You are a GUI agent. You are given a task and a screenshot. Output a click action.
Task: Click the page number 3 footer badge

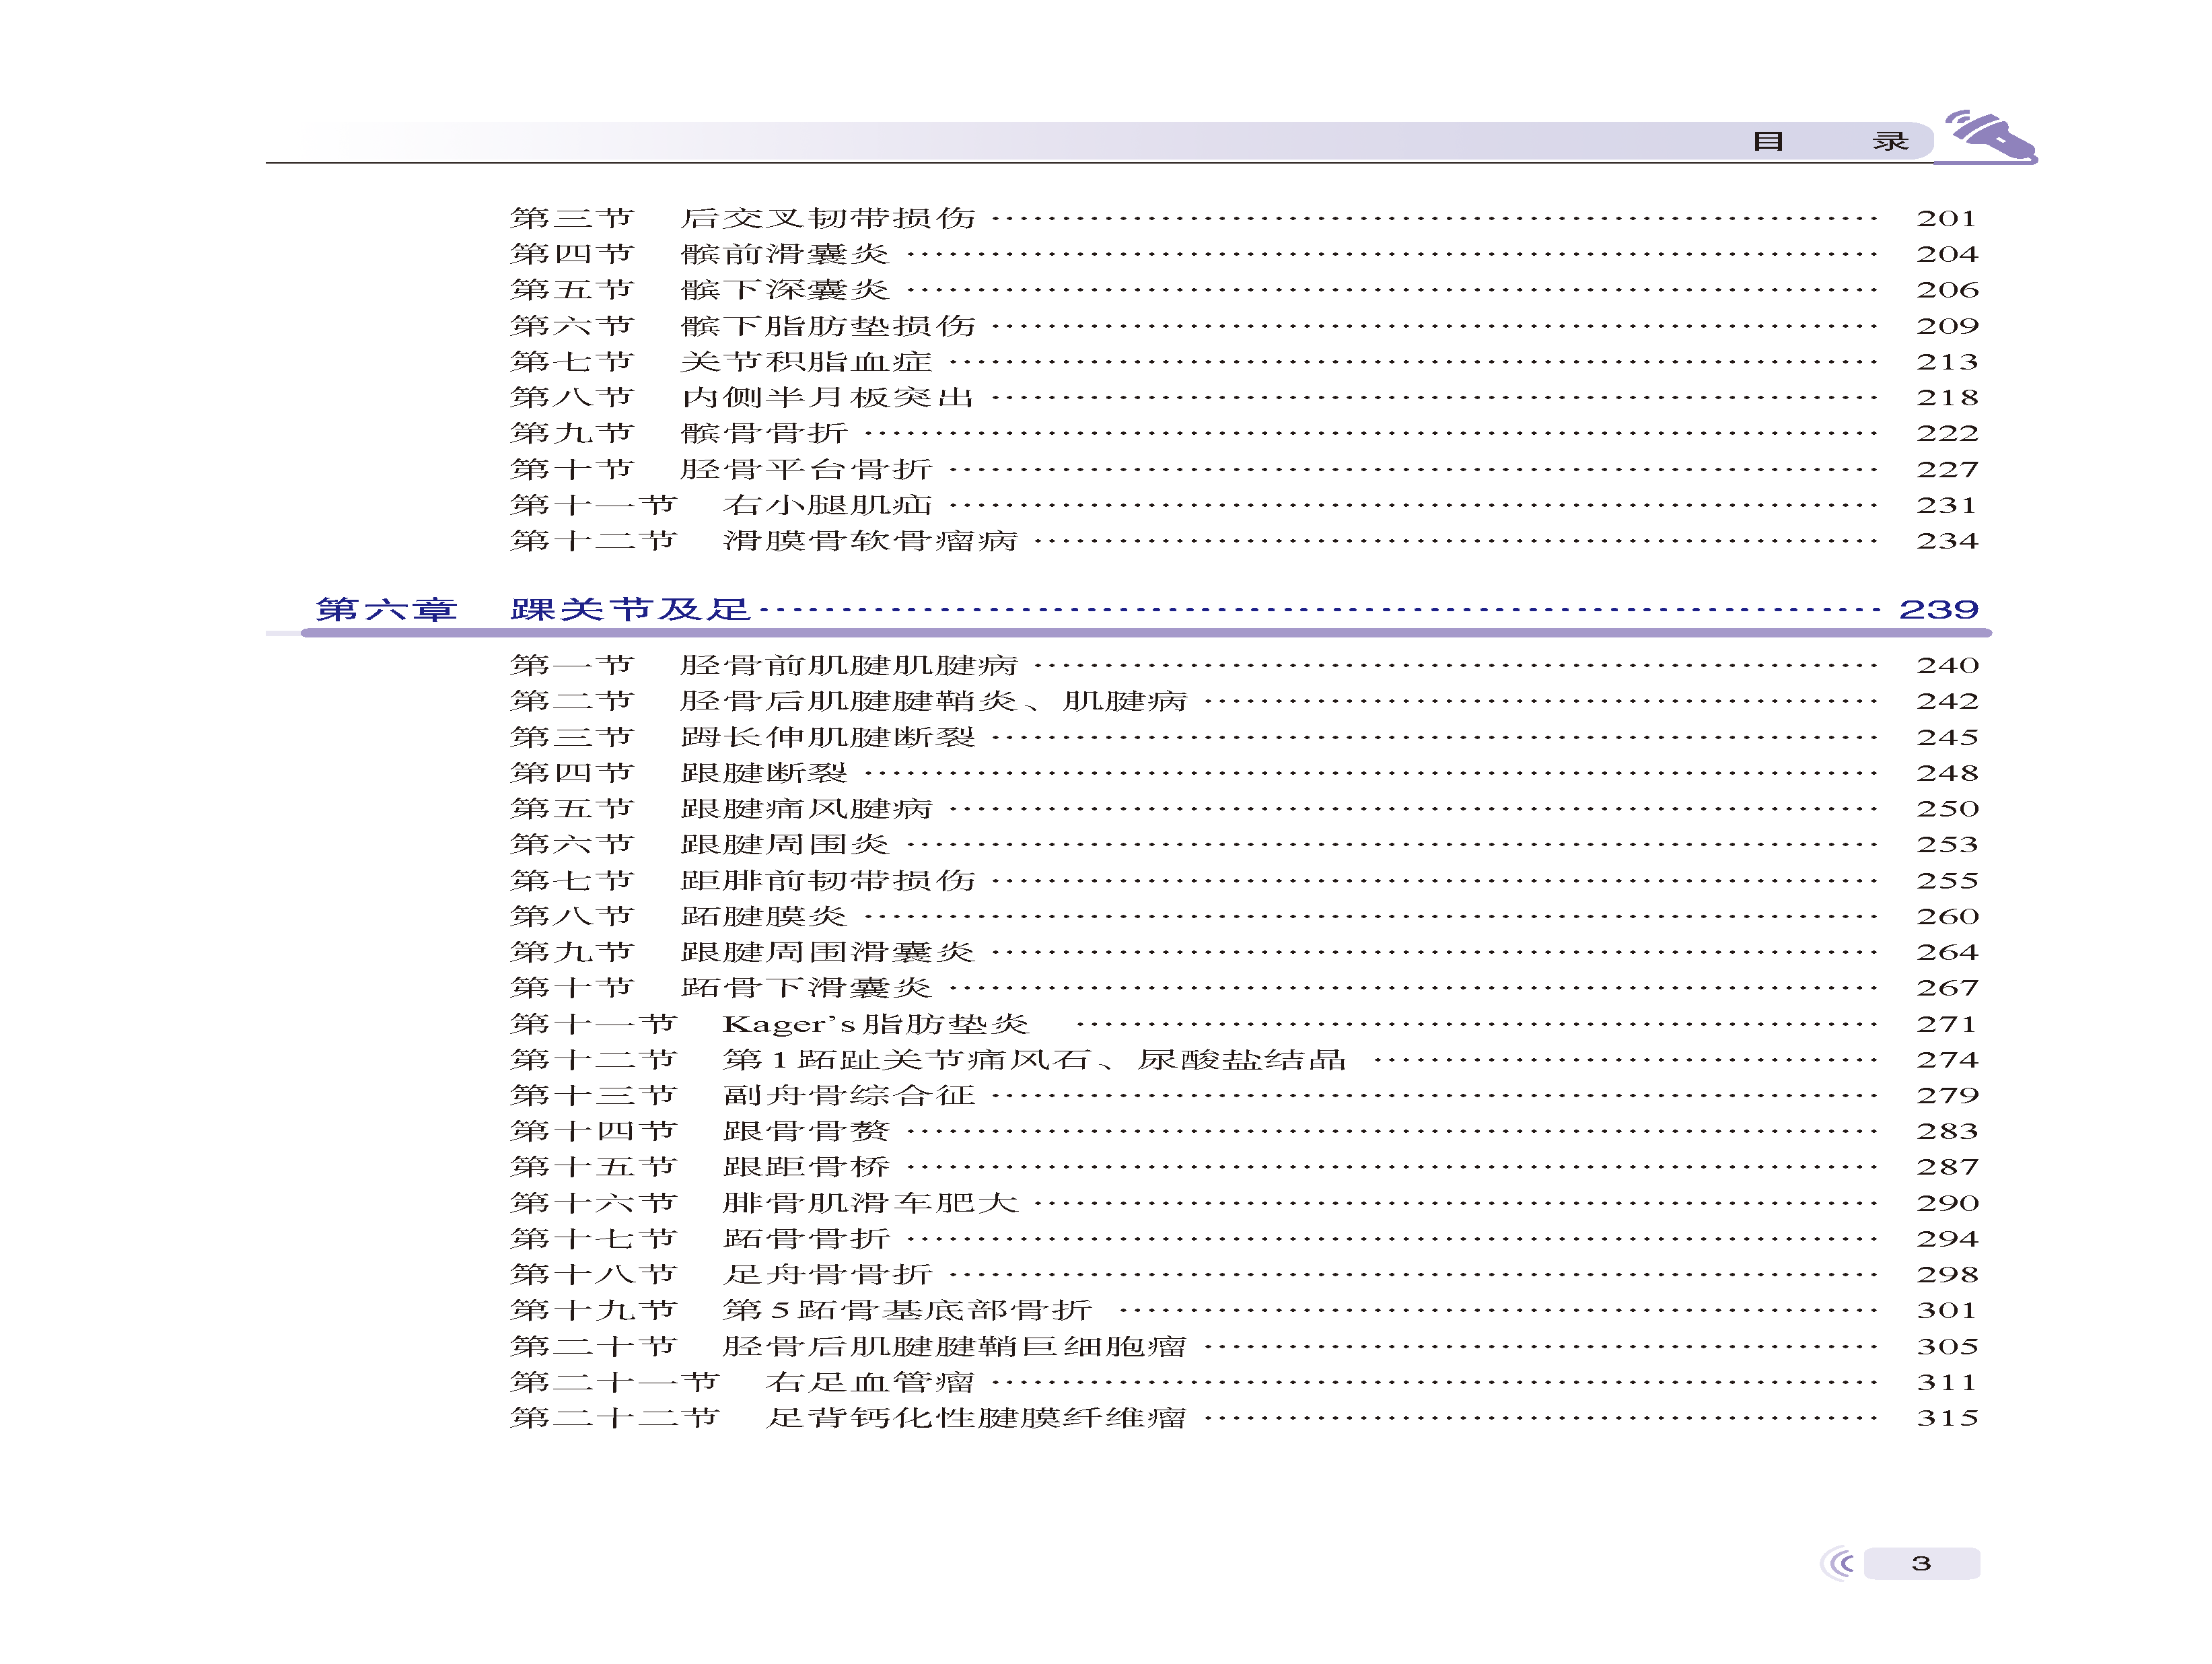pos(1921,1563)
